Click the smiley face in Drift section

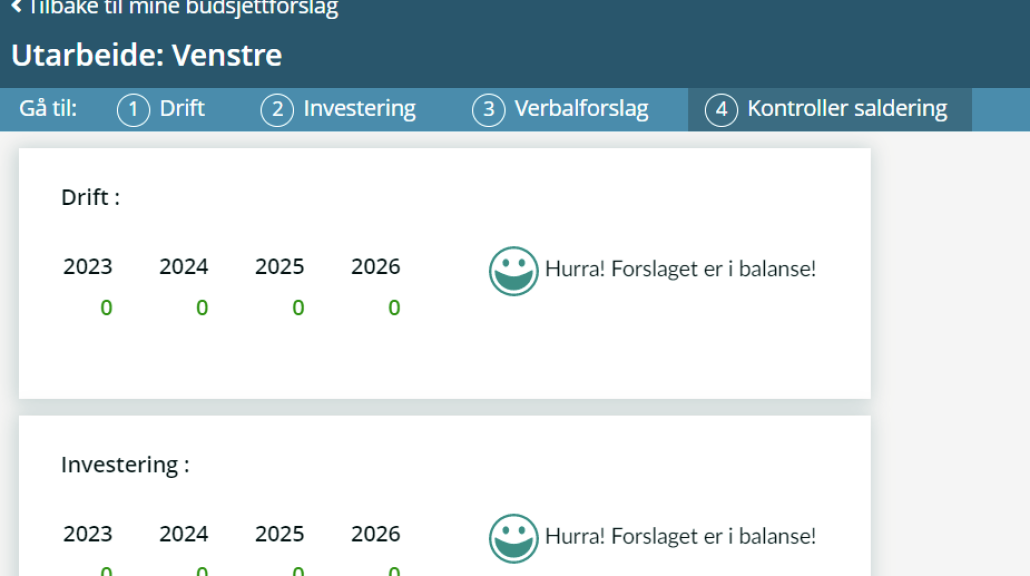pyautogui.click(x=514, y=271)
